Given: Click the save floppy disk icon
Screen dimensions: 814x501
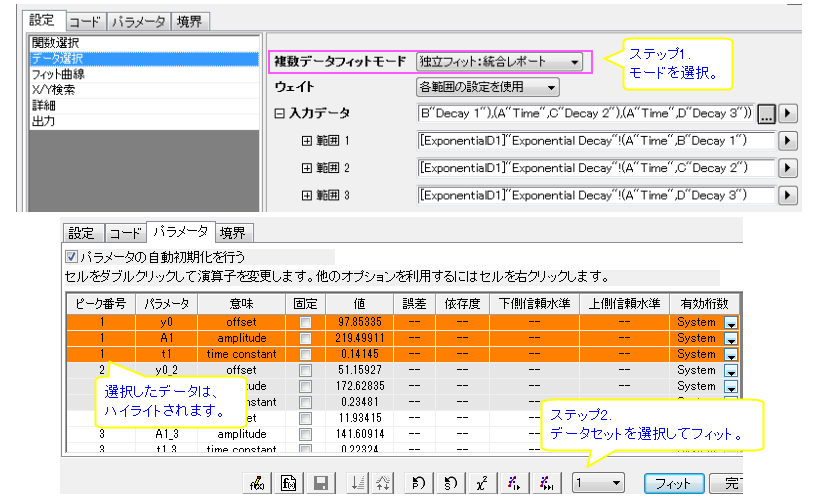Looking at the screenshot, I should coord(321,483).
